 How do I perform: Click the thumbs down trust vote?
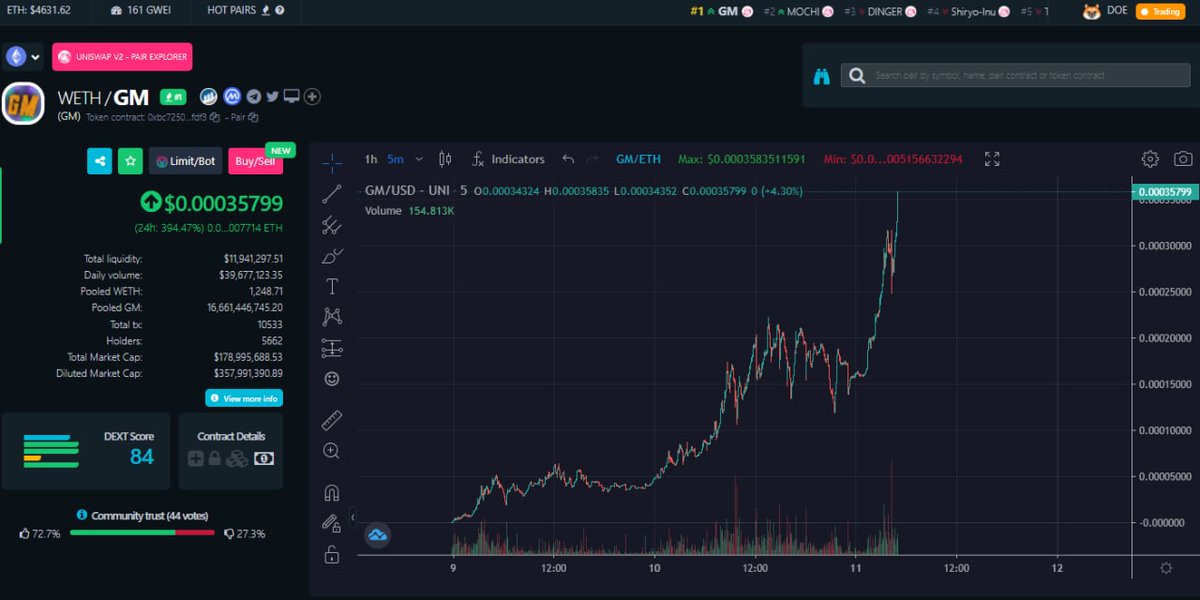click(229, 534)
